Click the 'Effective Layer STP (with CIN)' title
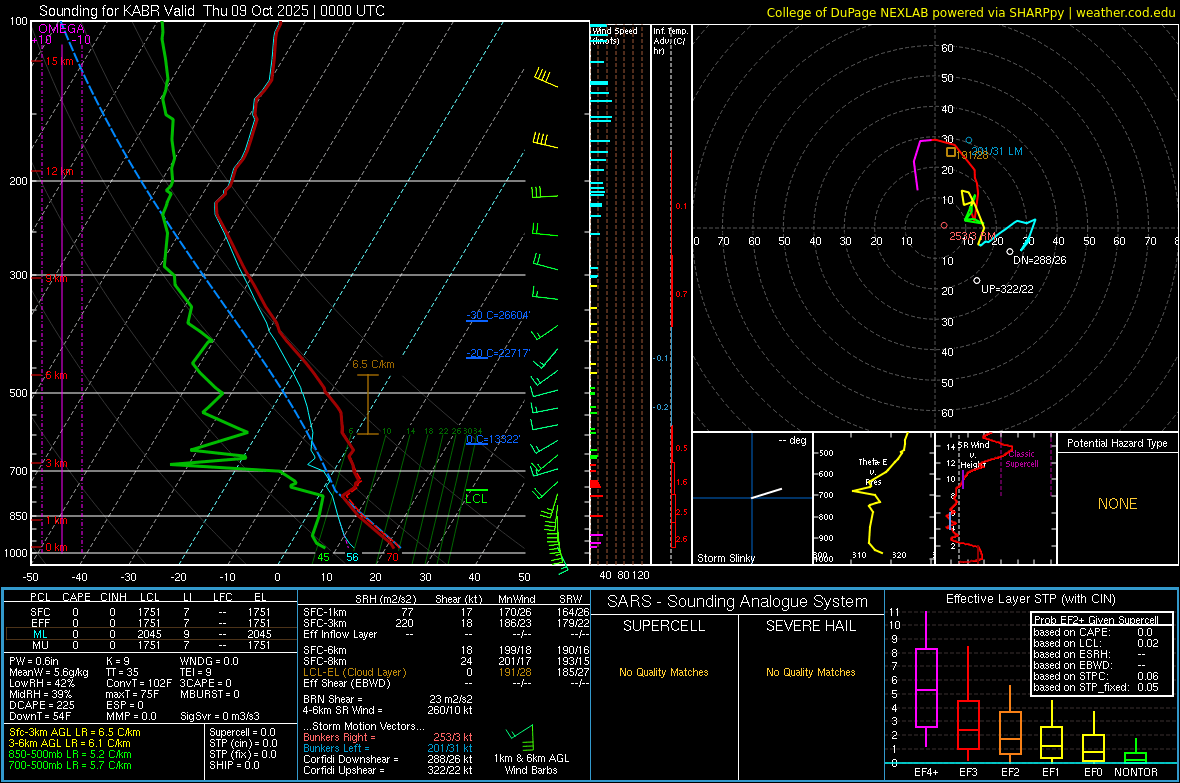The width and height of the screenshot is (1180, 783). point(1030,599)
